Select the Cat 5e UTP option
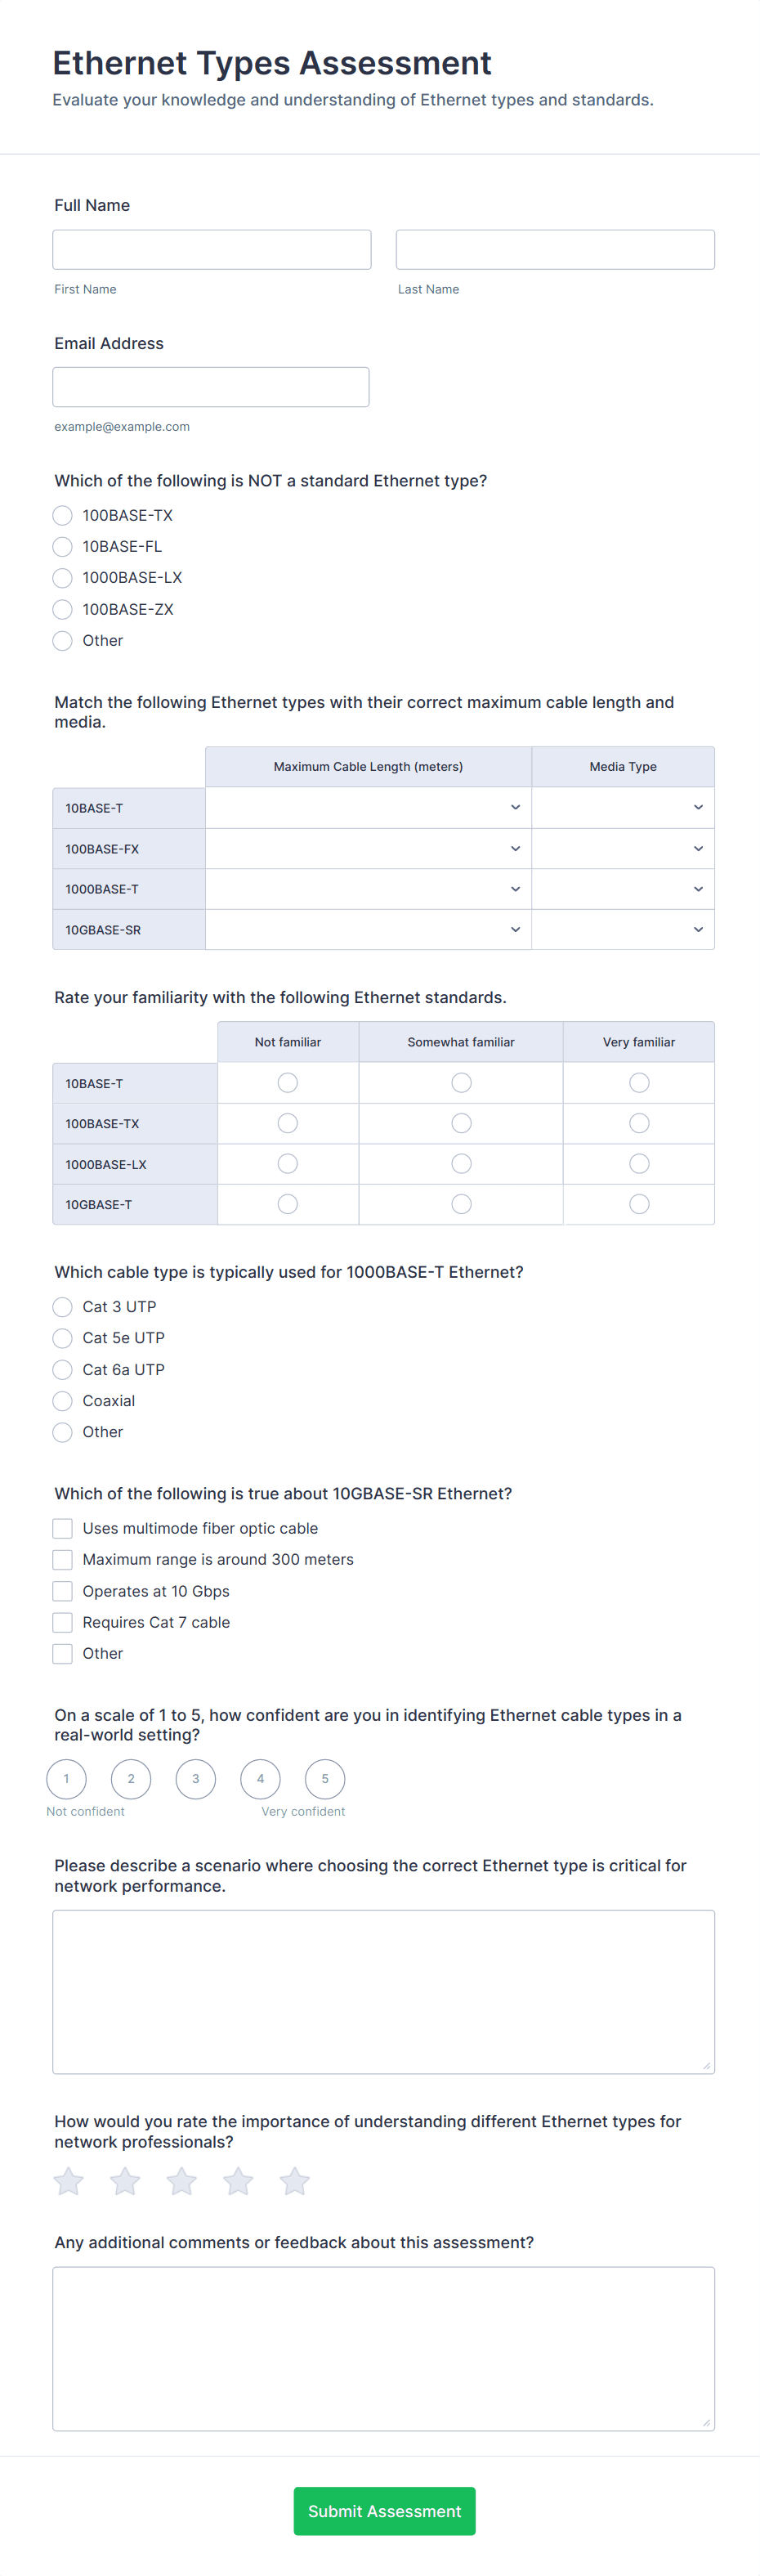 point(63,1338)
